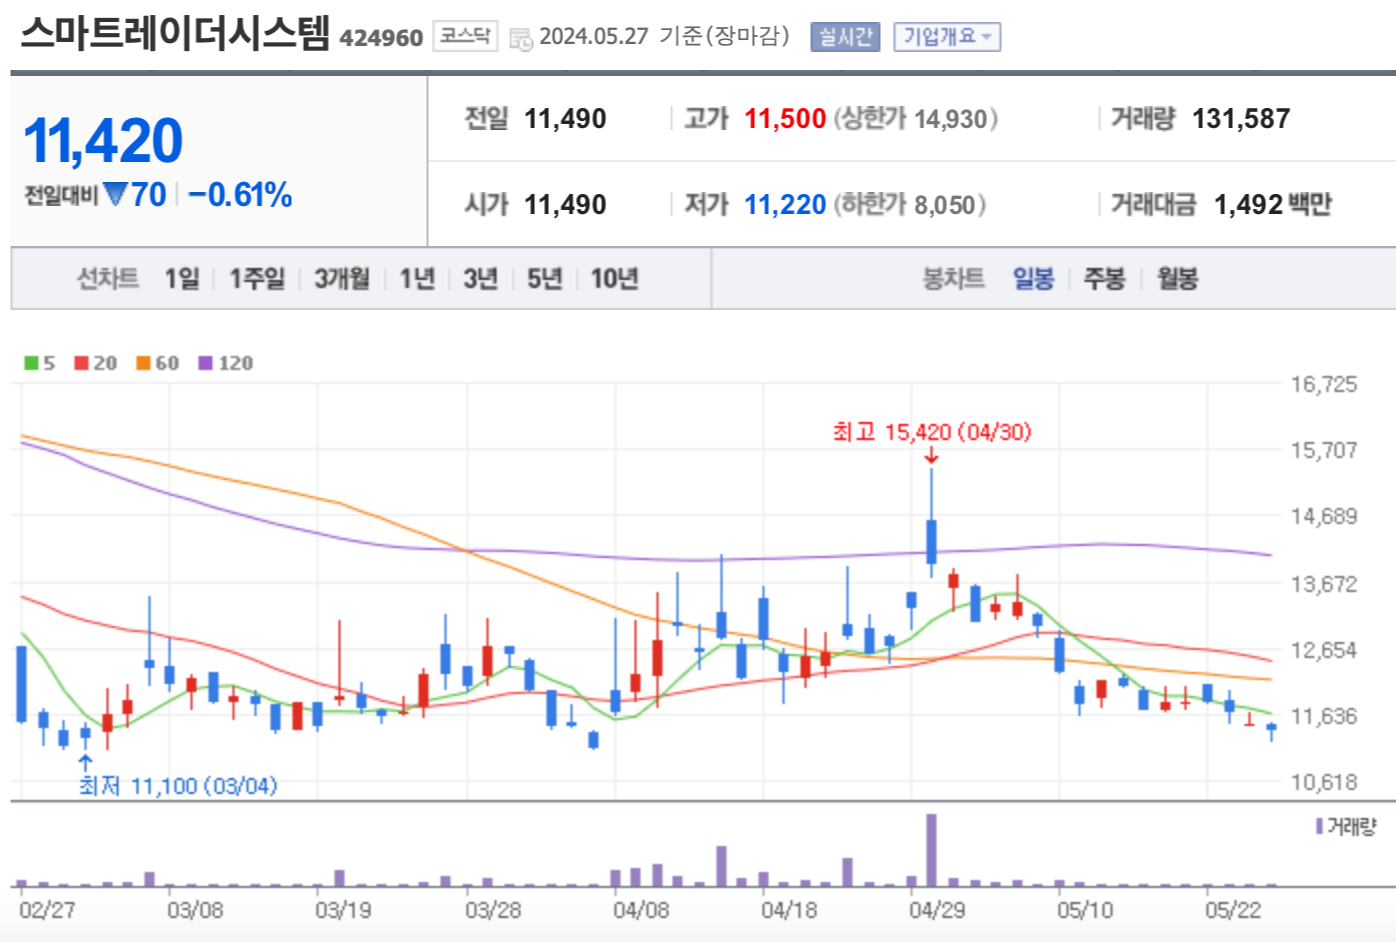Click the 04/30 peak candlestick

point(931,541)
